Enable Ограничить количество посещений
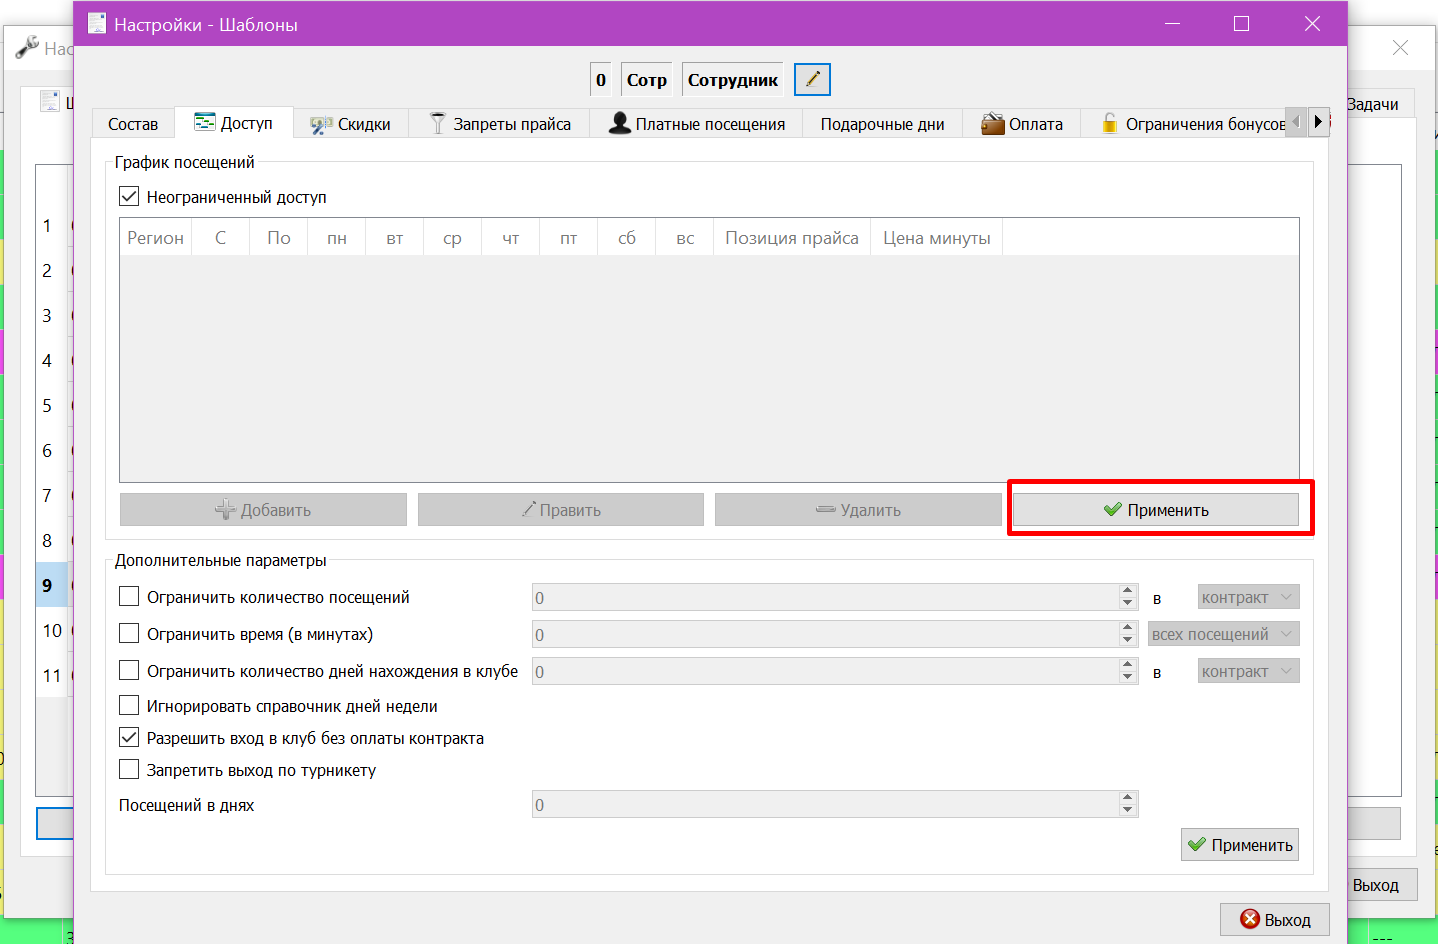This screenshot has width=1438, height=944. coord(129,597)
